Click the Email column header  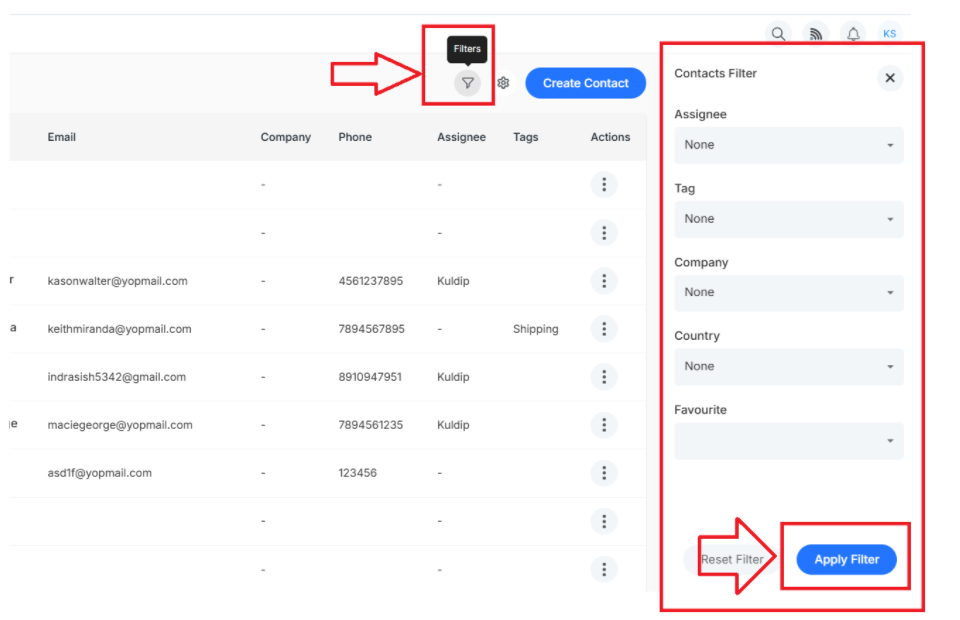pos(62,137)
